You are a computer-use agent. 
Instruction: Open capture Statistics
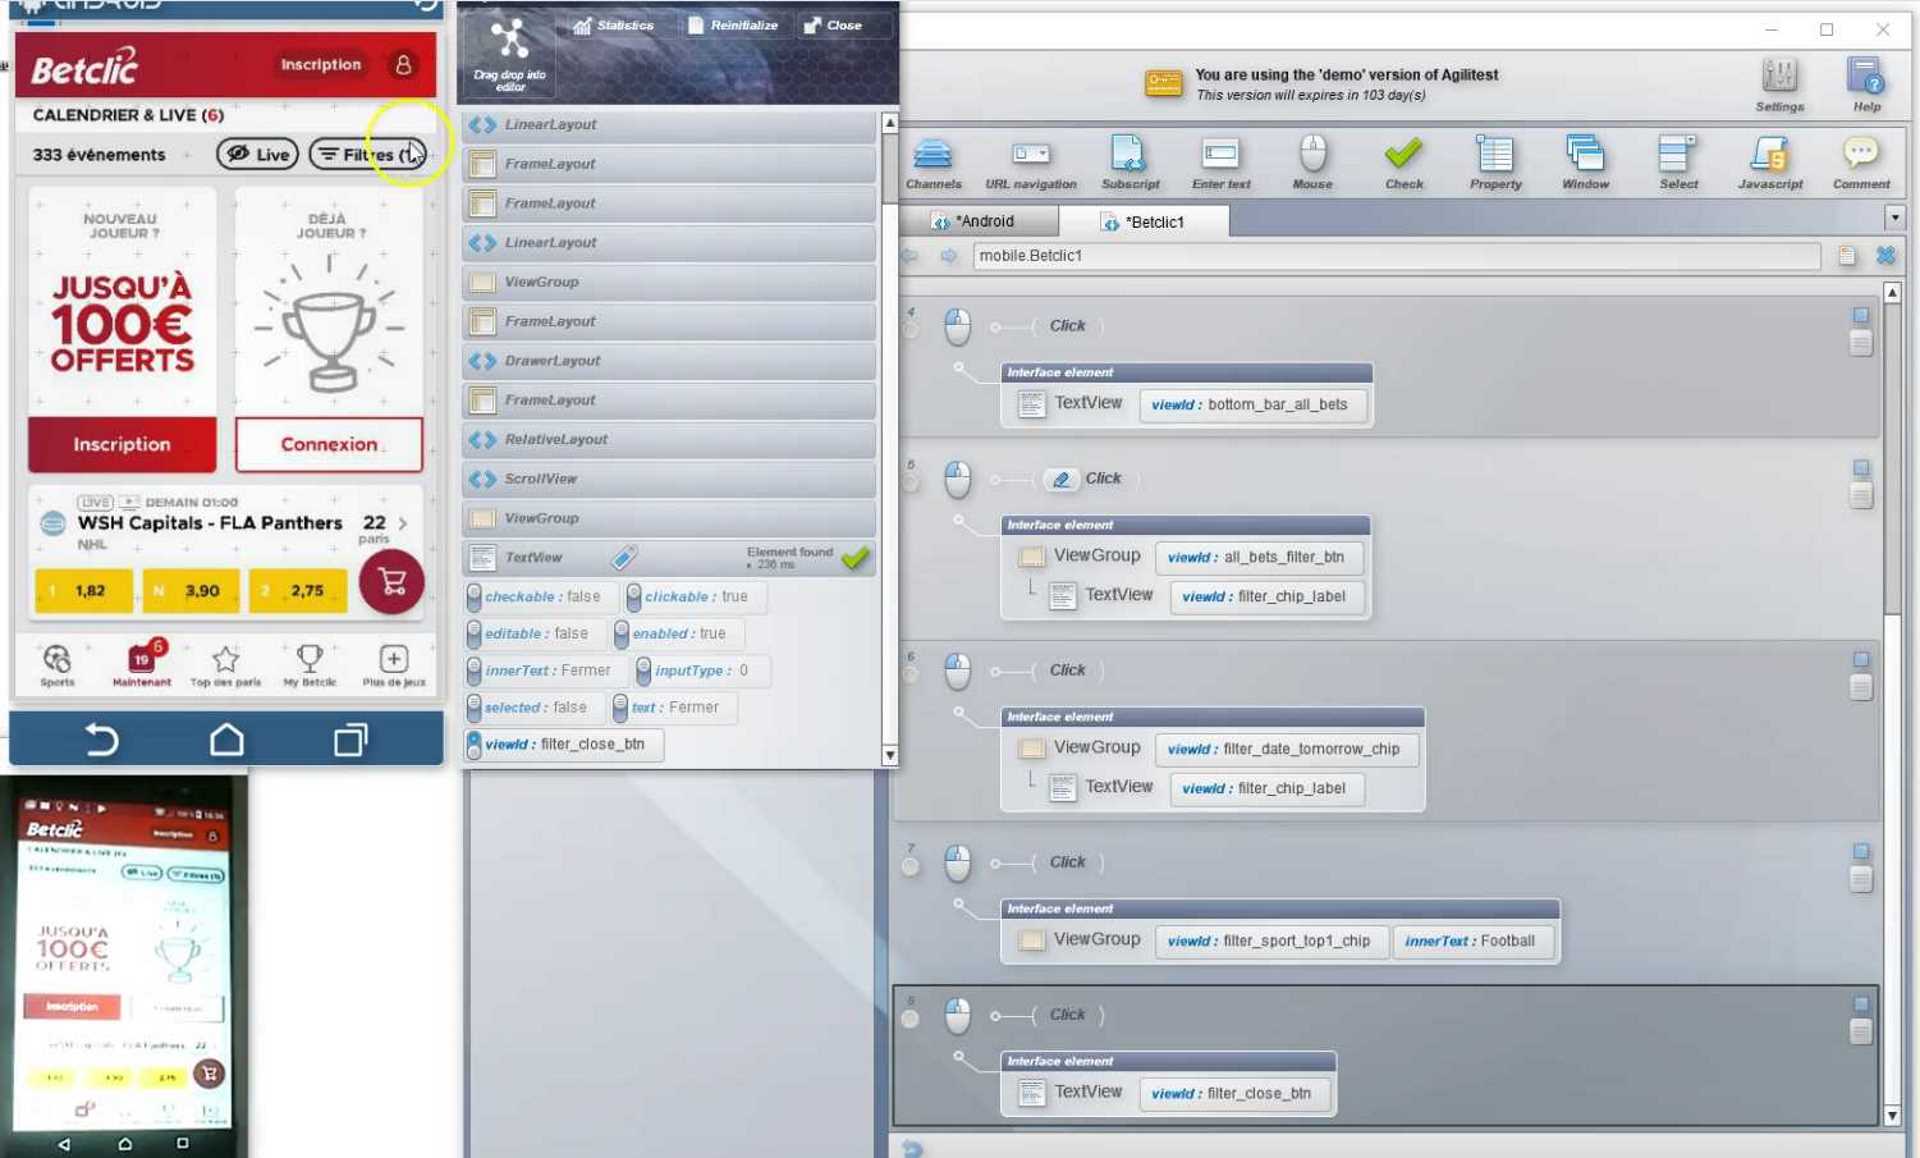[613, 25]
